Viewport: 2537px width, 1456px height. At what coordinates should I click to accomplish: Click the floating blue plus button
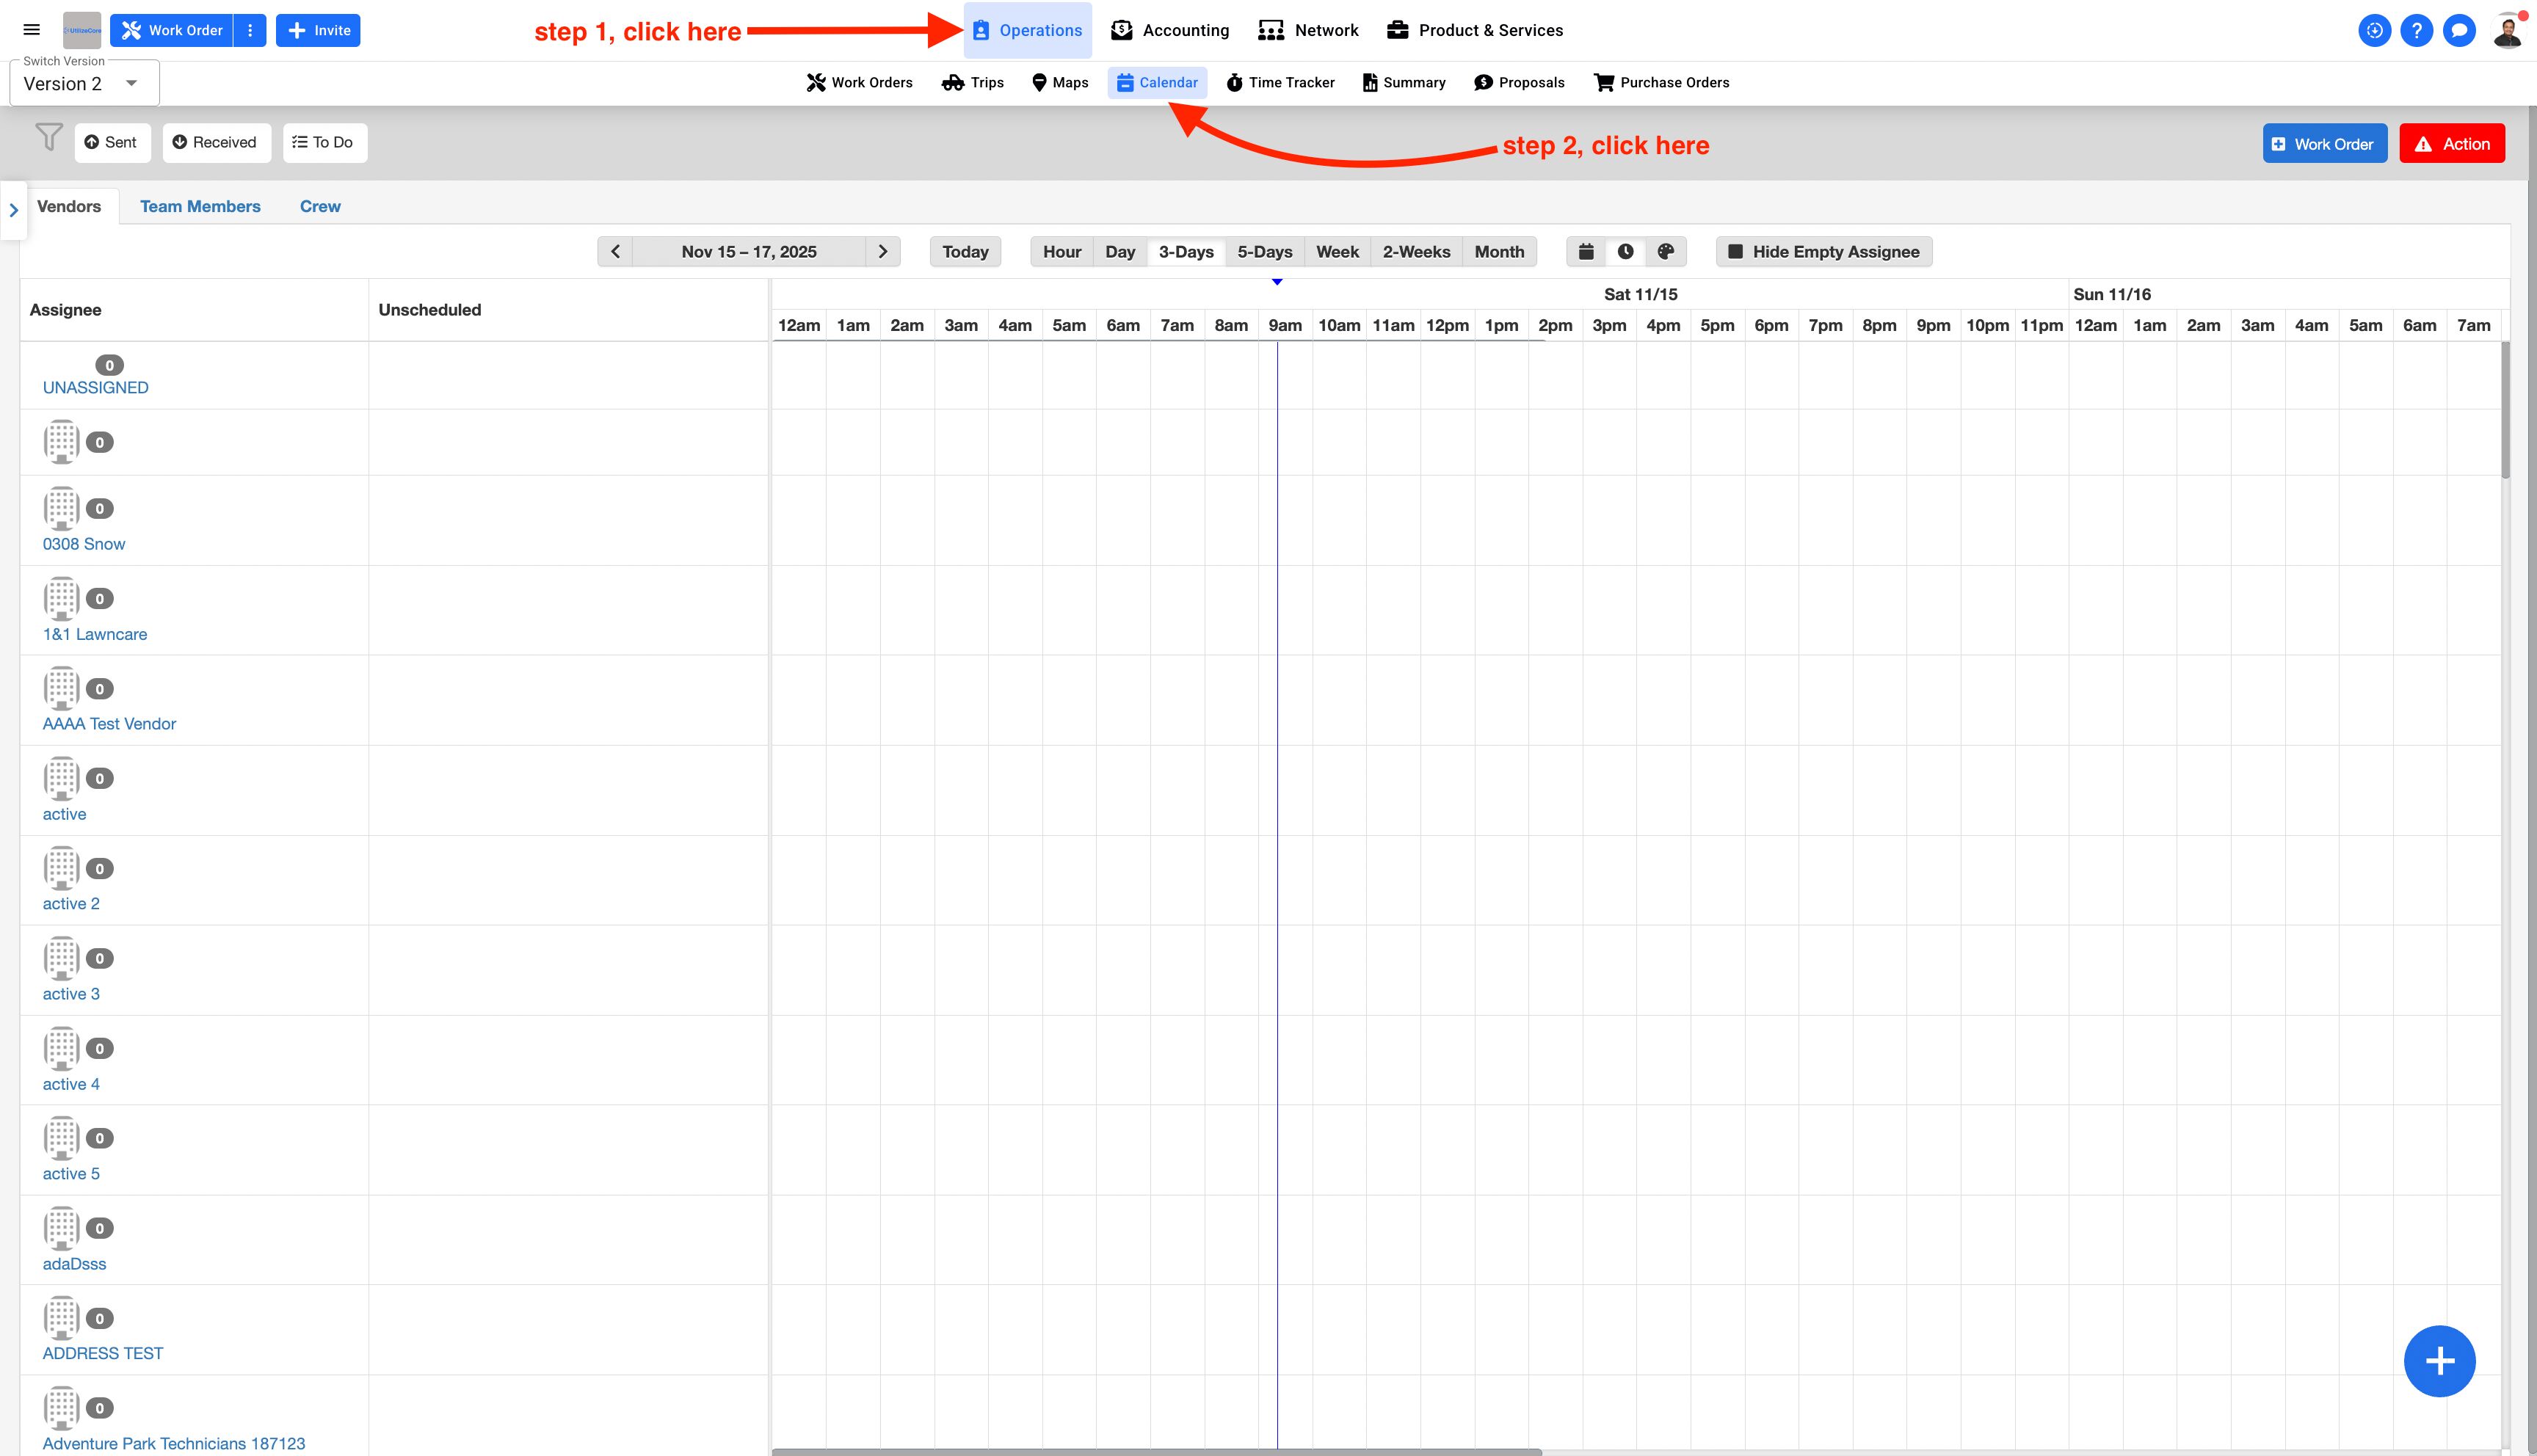click(2439, 1361)
